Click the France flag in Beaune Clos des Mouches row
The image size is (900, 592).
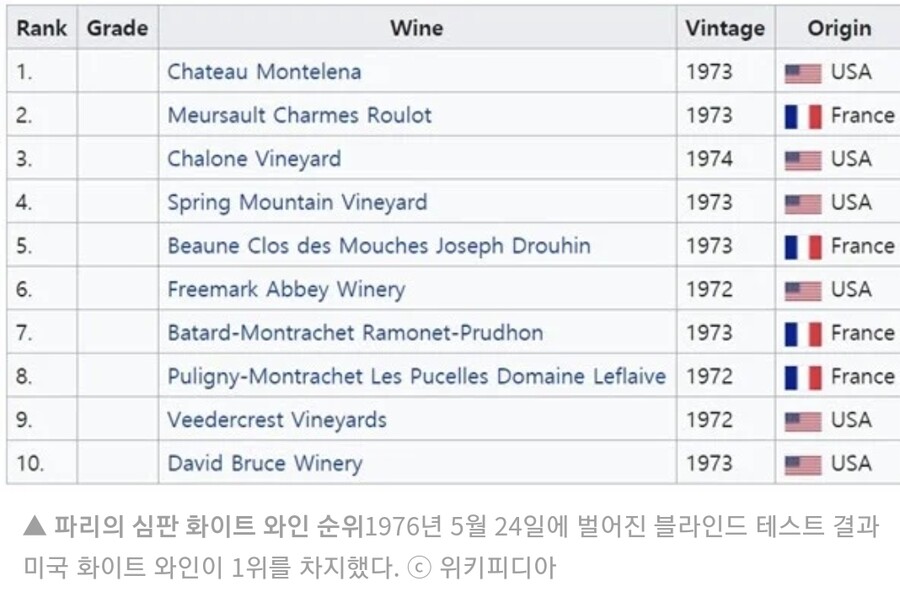point(803,247)
